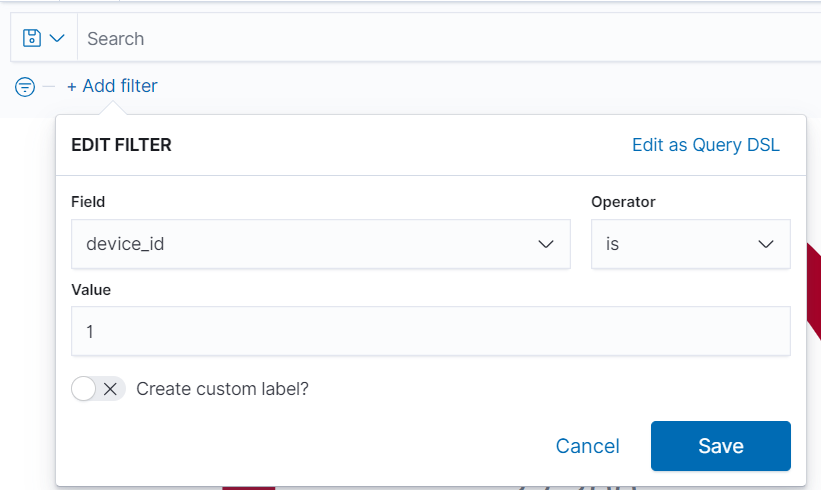Click the Field label above device_id
The image size is (821, 490).
pos(88,202)
